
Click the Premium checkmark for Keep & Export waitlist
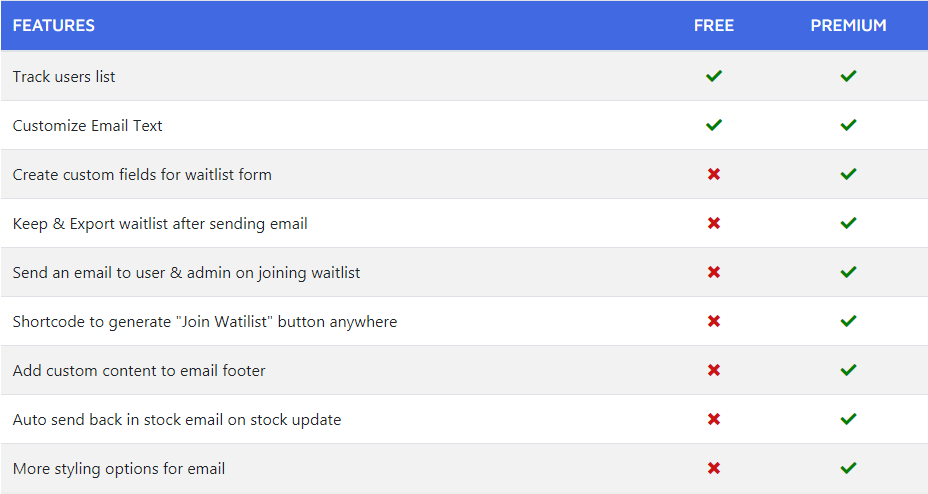coord(848,223)
